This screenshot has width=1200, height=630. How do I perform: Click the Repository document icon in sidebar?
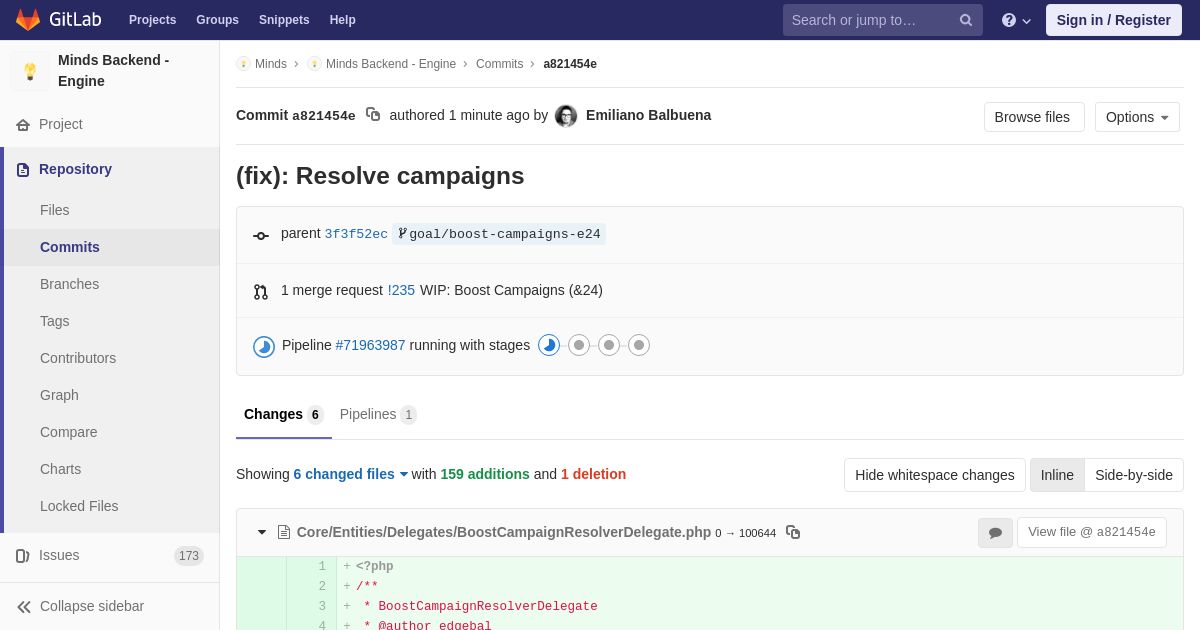pyautogui.click(x=23, y=170)
